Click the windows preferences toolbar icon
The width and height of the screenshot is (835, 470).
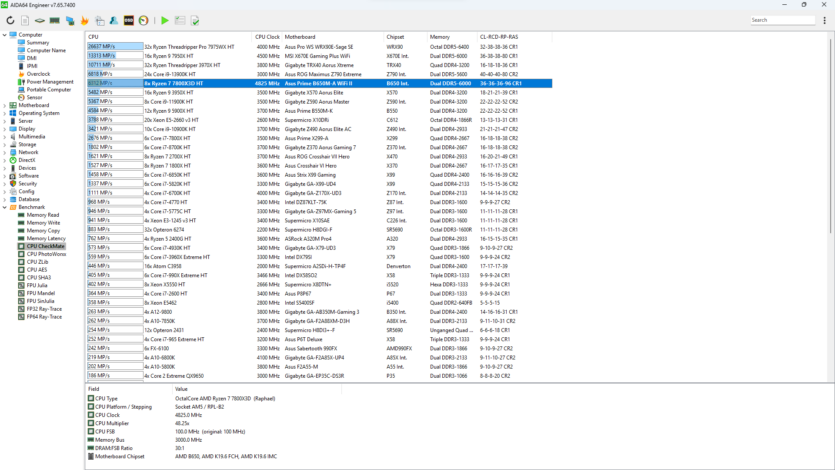pos(100,20)
